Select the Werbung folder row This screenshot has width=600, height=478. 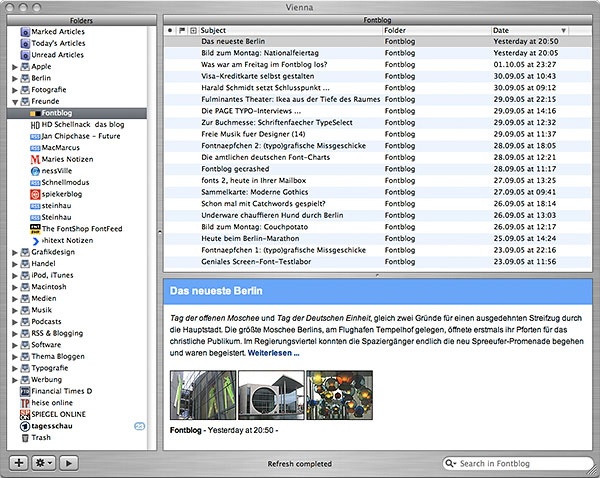(77, 380)
